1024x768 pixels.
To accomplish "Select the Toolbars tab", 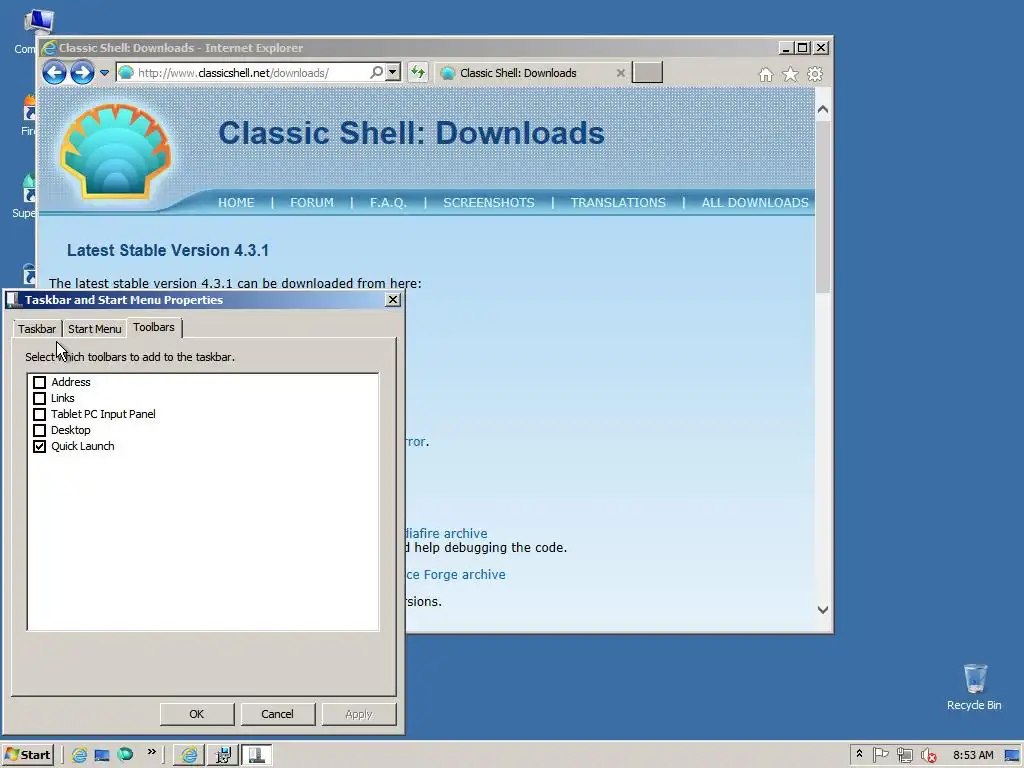I will point(154,327).
